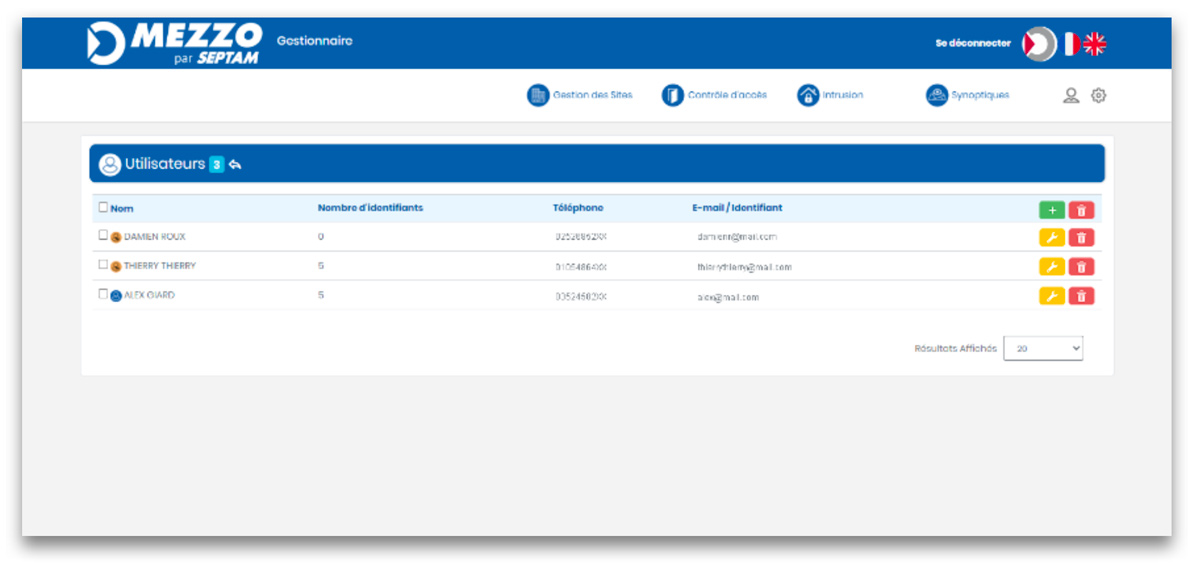Click the Mezzo par Septam logo

point(174,44)
